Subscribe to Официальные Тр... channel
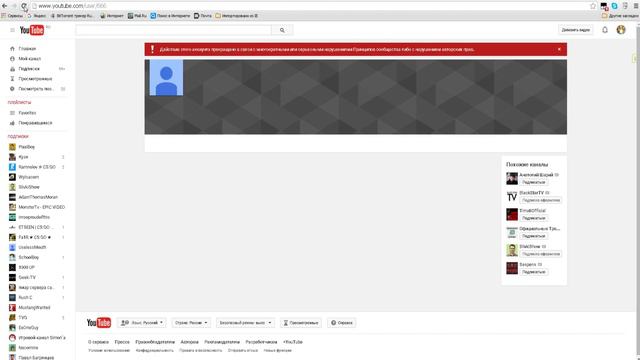This screenshot has height=360, width=640. [x=534, y=236]
